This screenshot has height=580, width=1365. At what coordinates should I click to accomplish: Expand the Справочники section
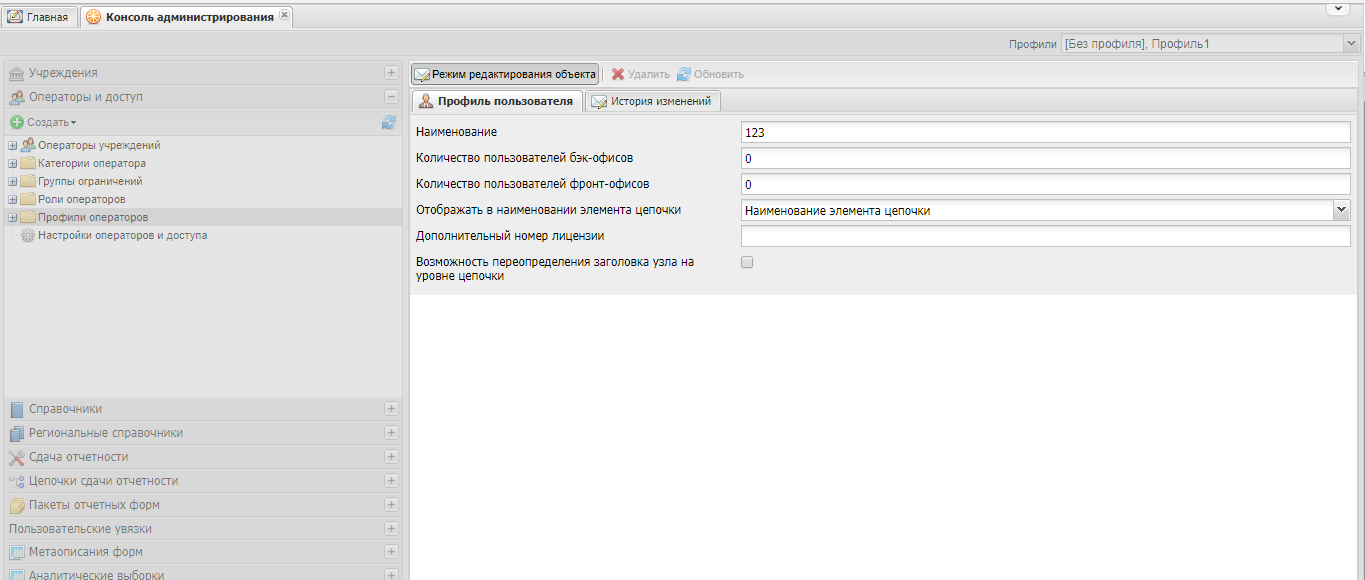(x=391, y=409)
